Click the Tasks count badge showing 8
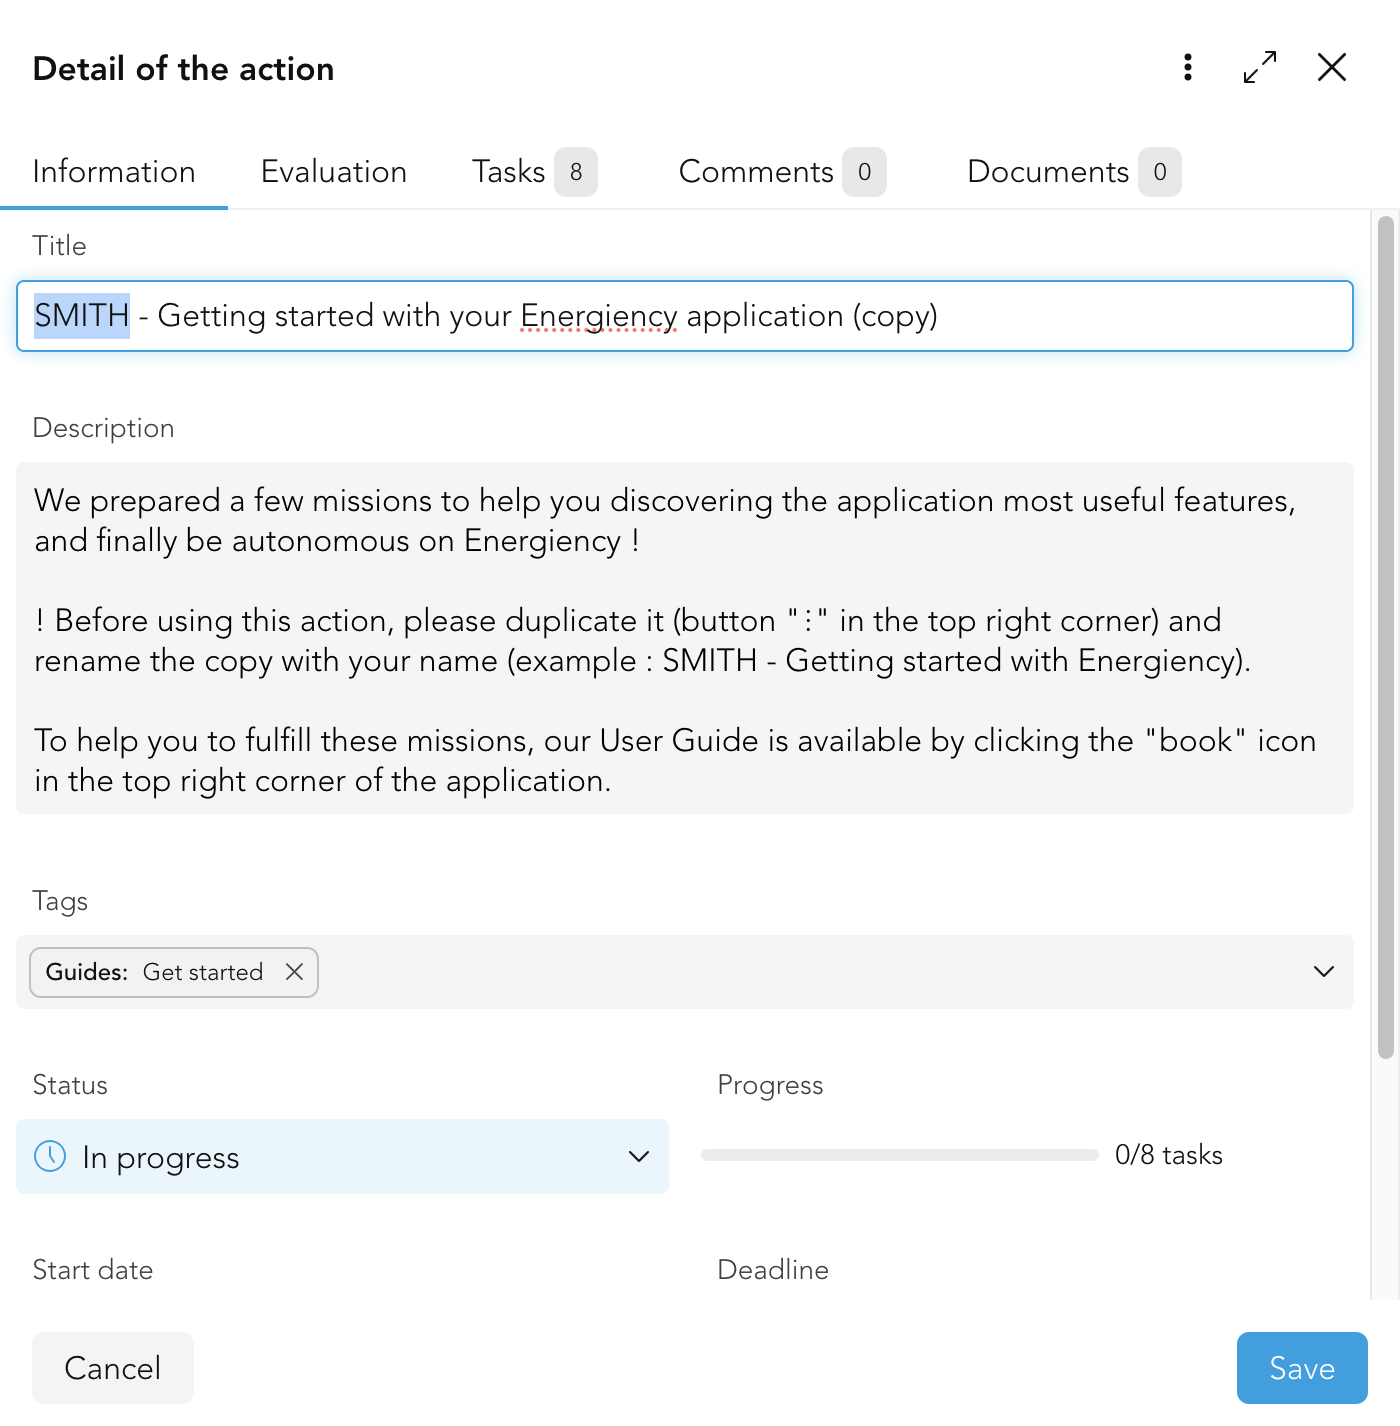The image size is (1400, 1426). (576, 172)
